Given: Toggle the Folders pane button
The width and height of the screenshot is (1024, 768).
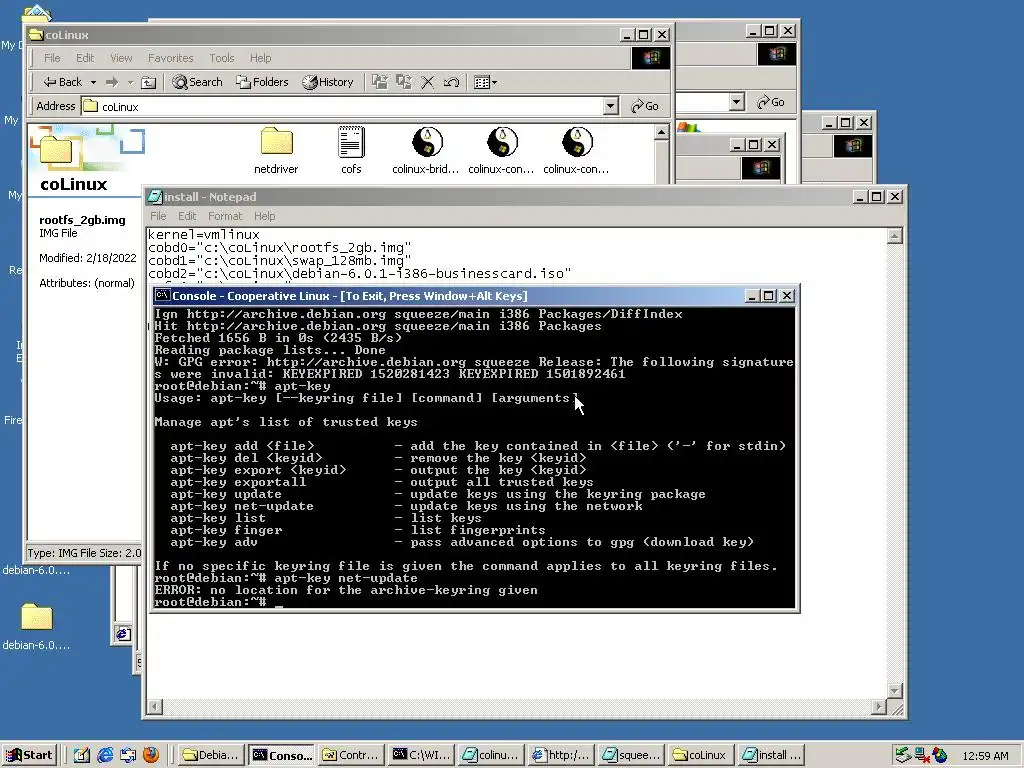Looking at the screenshot, I should point(263,82).
